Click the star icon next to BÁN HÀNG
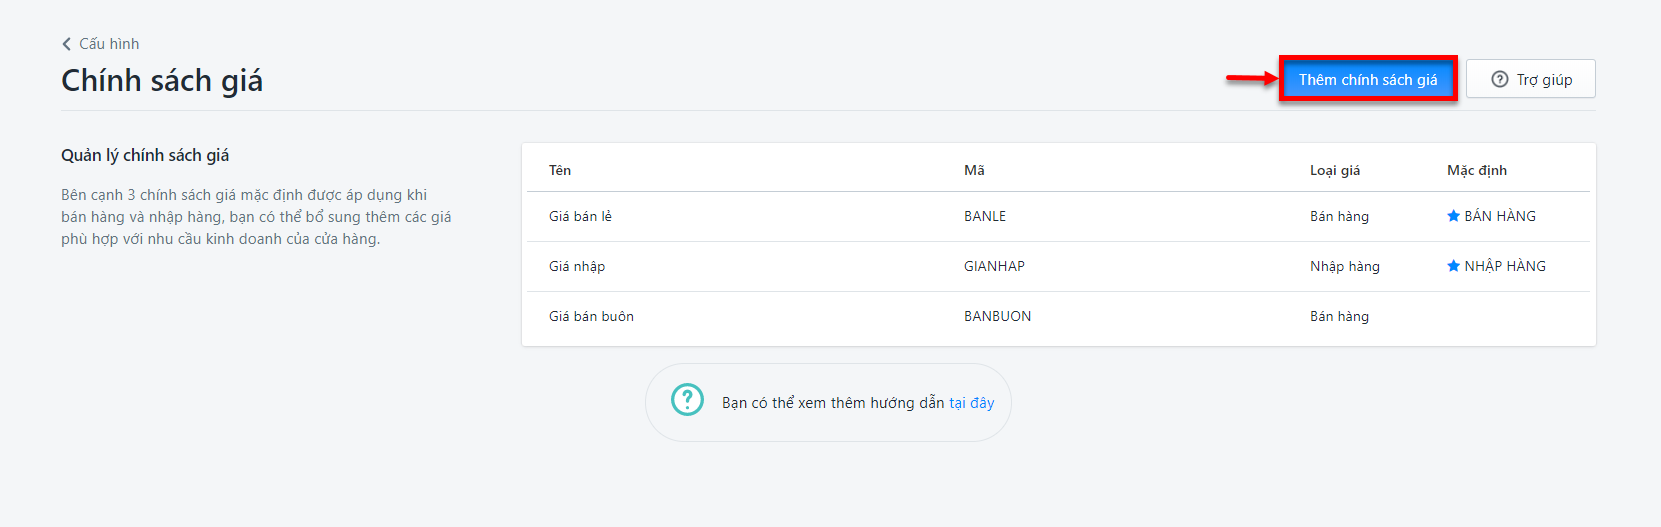1661x527 pixels. pyautogui.click(x=1453, y=216)
